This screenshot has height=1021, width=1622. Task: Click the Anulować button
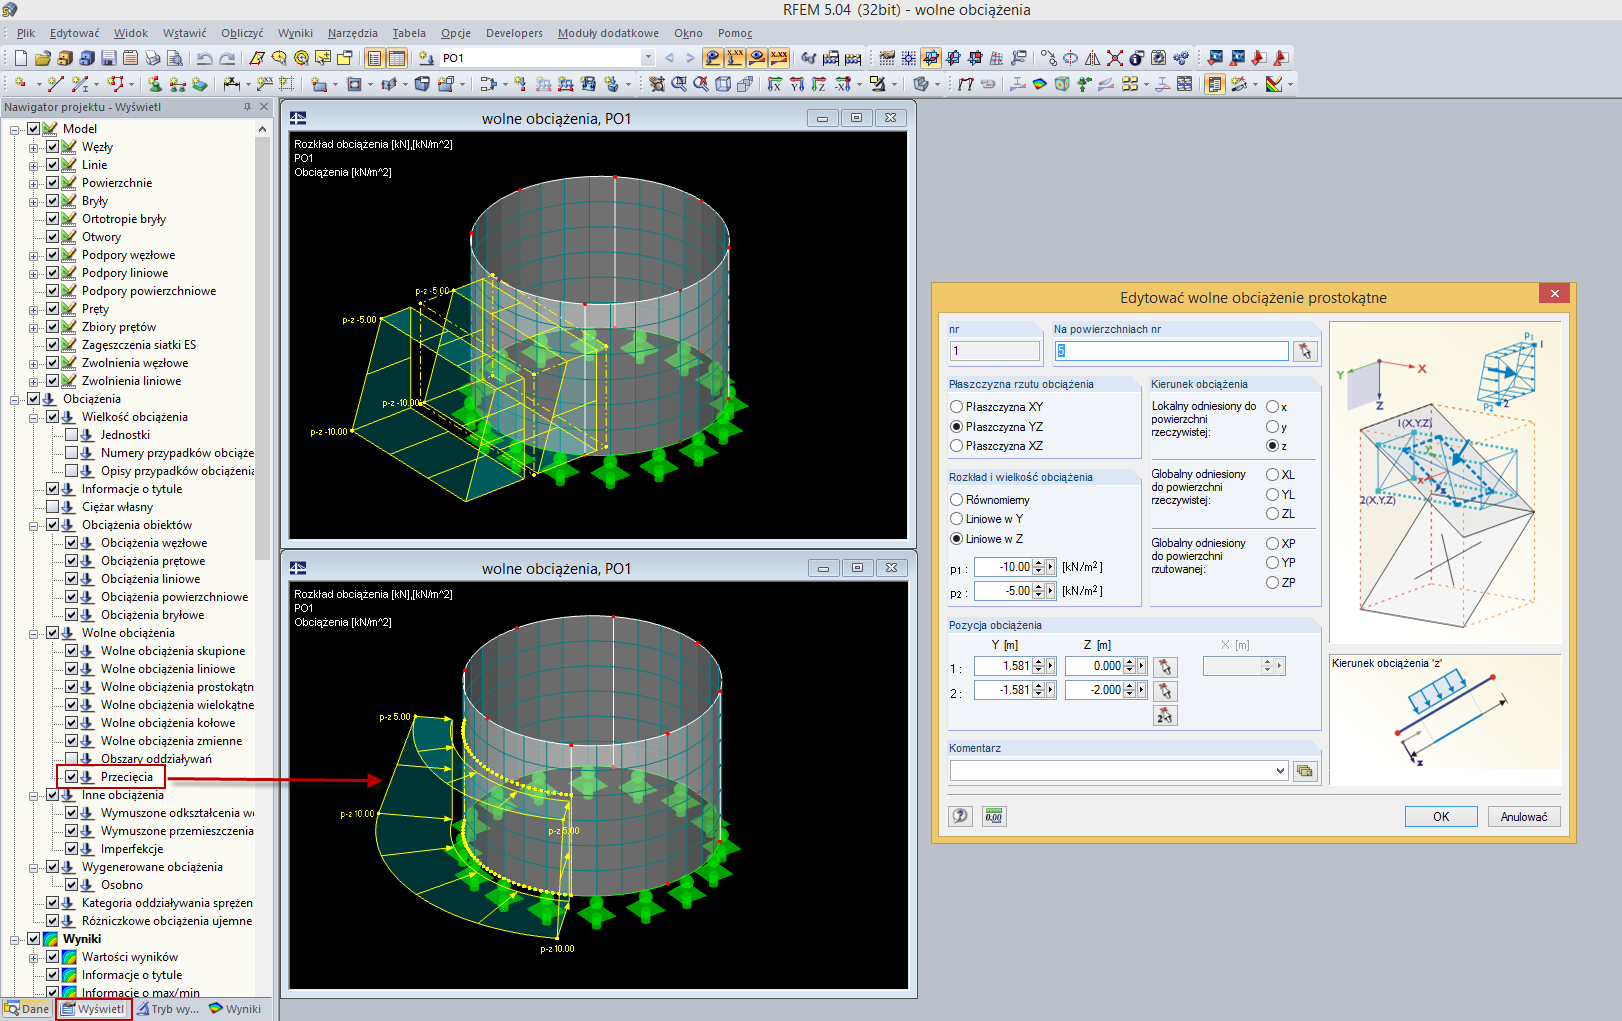(x=1524, y=816)
